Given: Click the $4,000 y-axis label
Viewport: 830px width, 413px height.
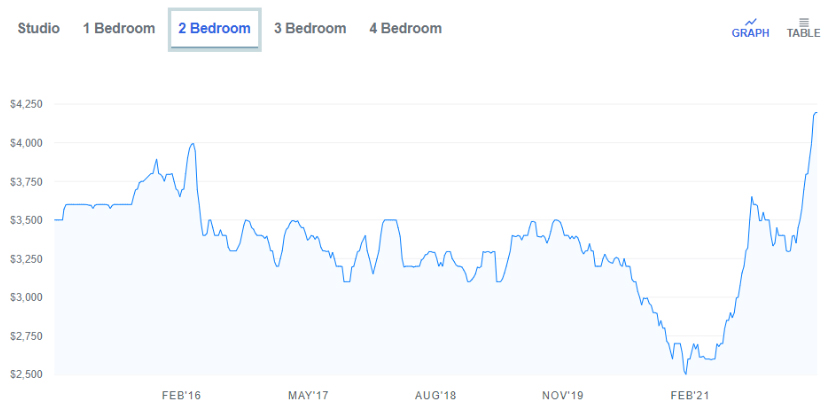Looking at the screenshot, I should [x=26, y=143].
